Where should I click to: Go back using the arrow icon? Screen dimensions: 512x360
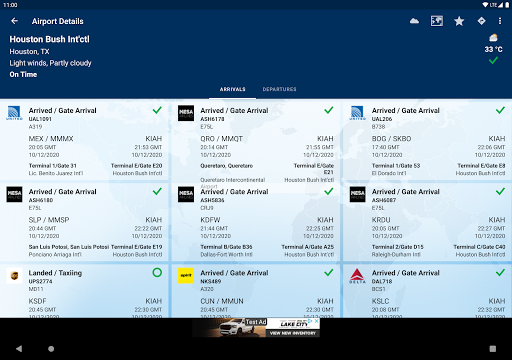click(14, 21)
